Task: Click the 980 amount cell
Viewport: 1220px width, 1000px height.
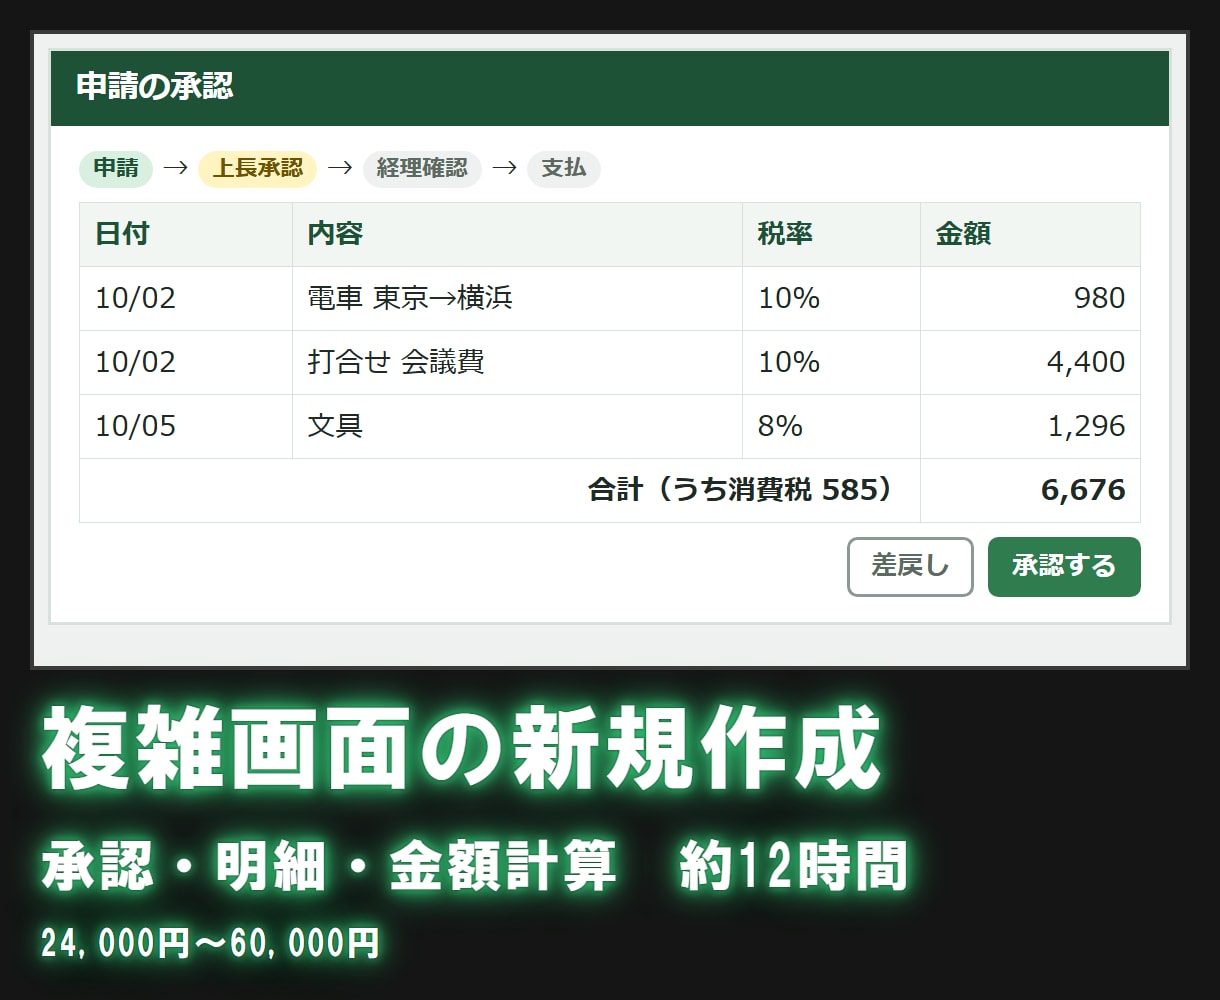Action: point(1030,298)
